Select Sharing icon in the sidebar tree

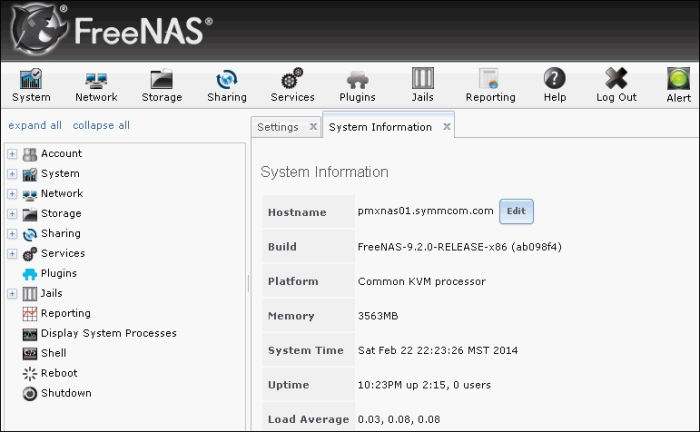(30, 234)
